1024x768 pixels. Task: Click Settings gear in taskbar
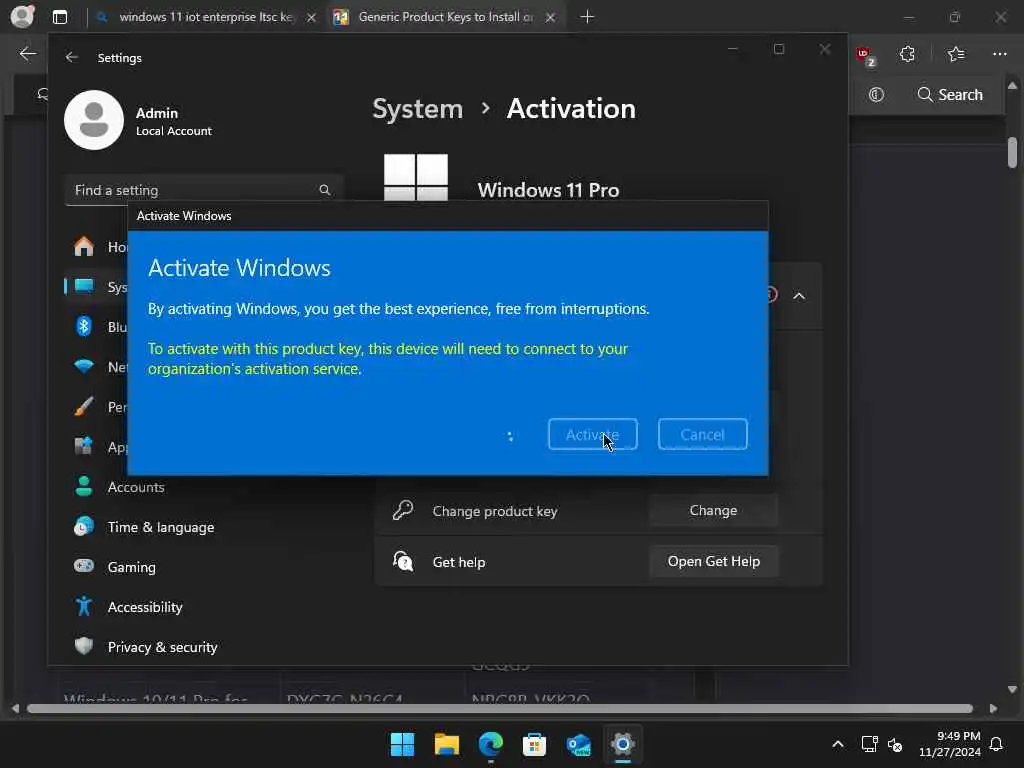[x=622, y=744]
